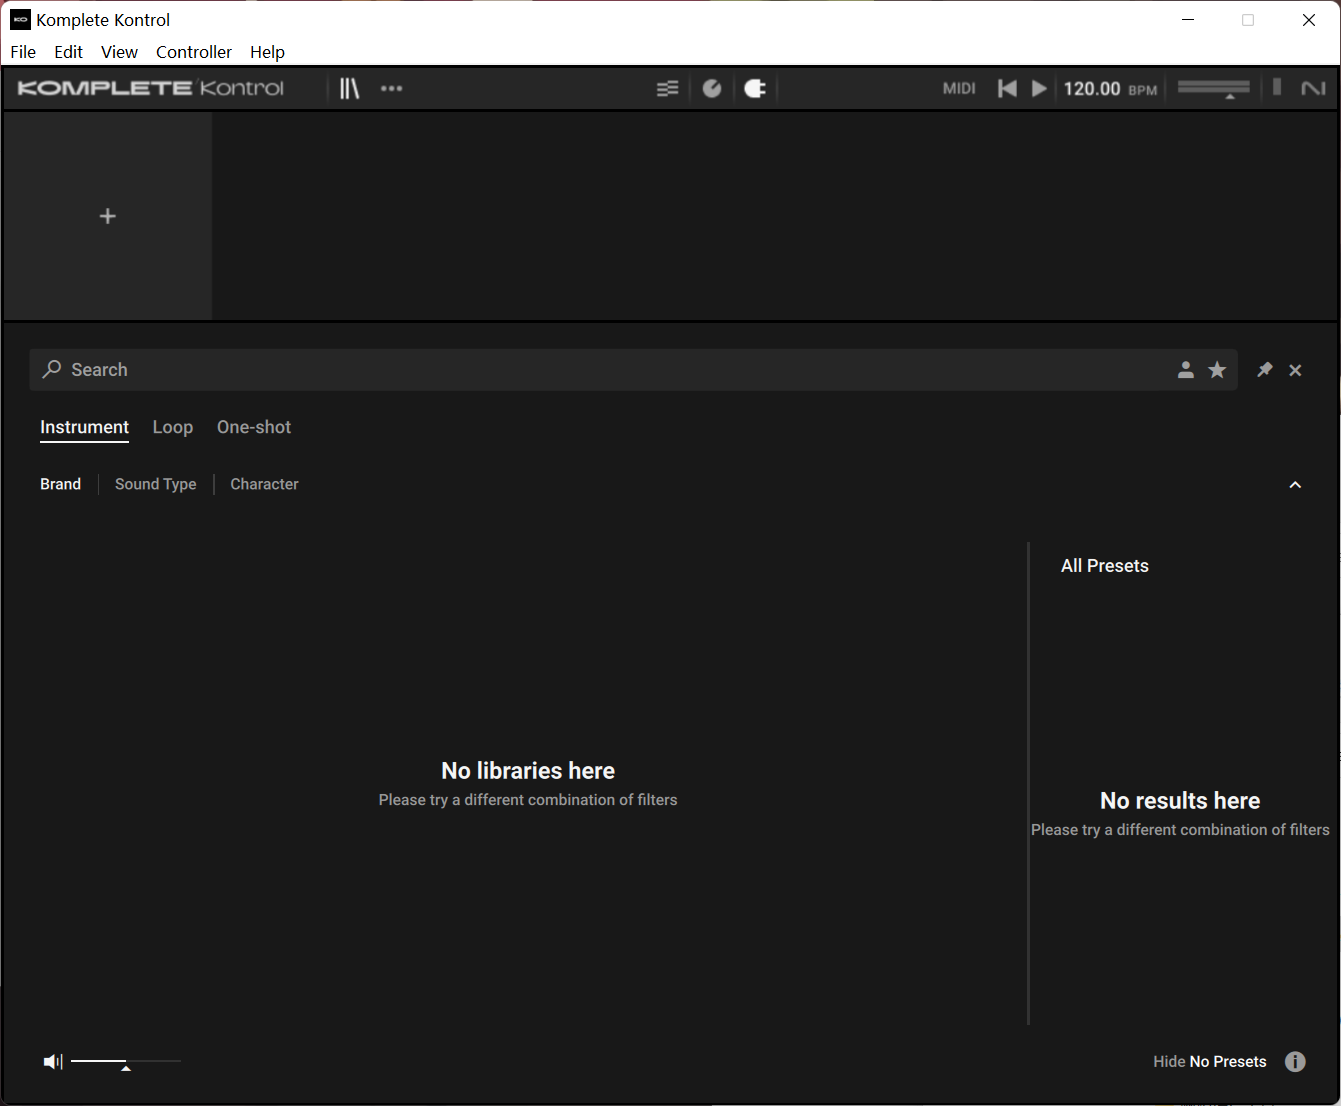Image resolution: width=1341 pixels, height=1106 pixels.
Task: Restart playback with skip-to-start button
Action: tap(1007, 89)
